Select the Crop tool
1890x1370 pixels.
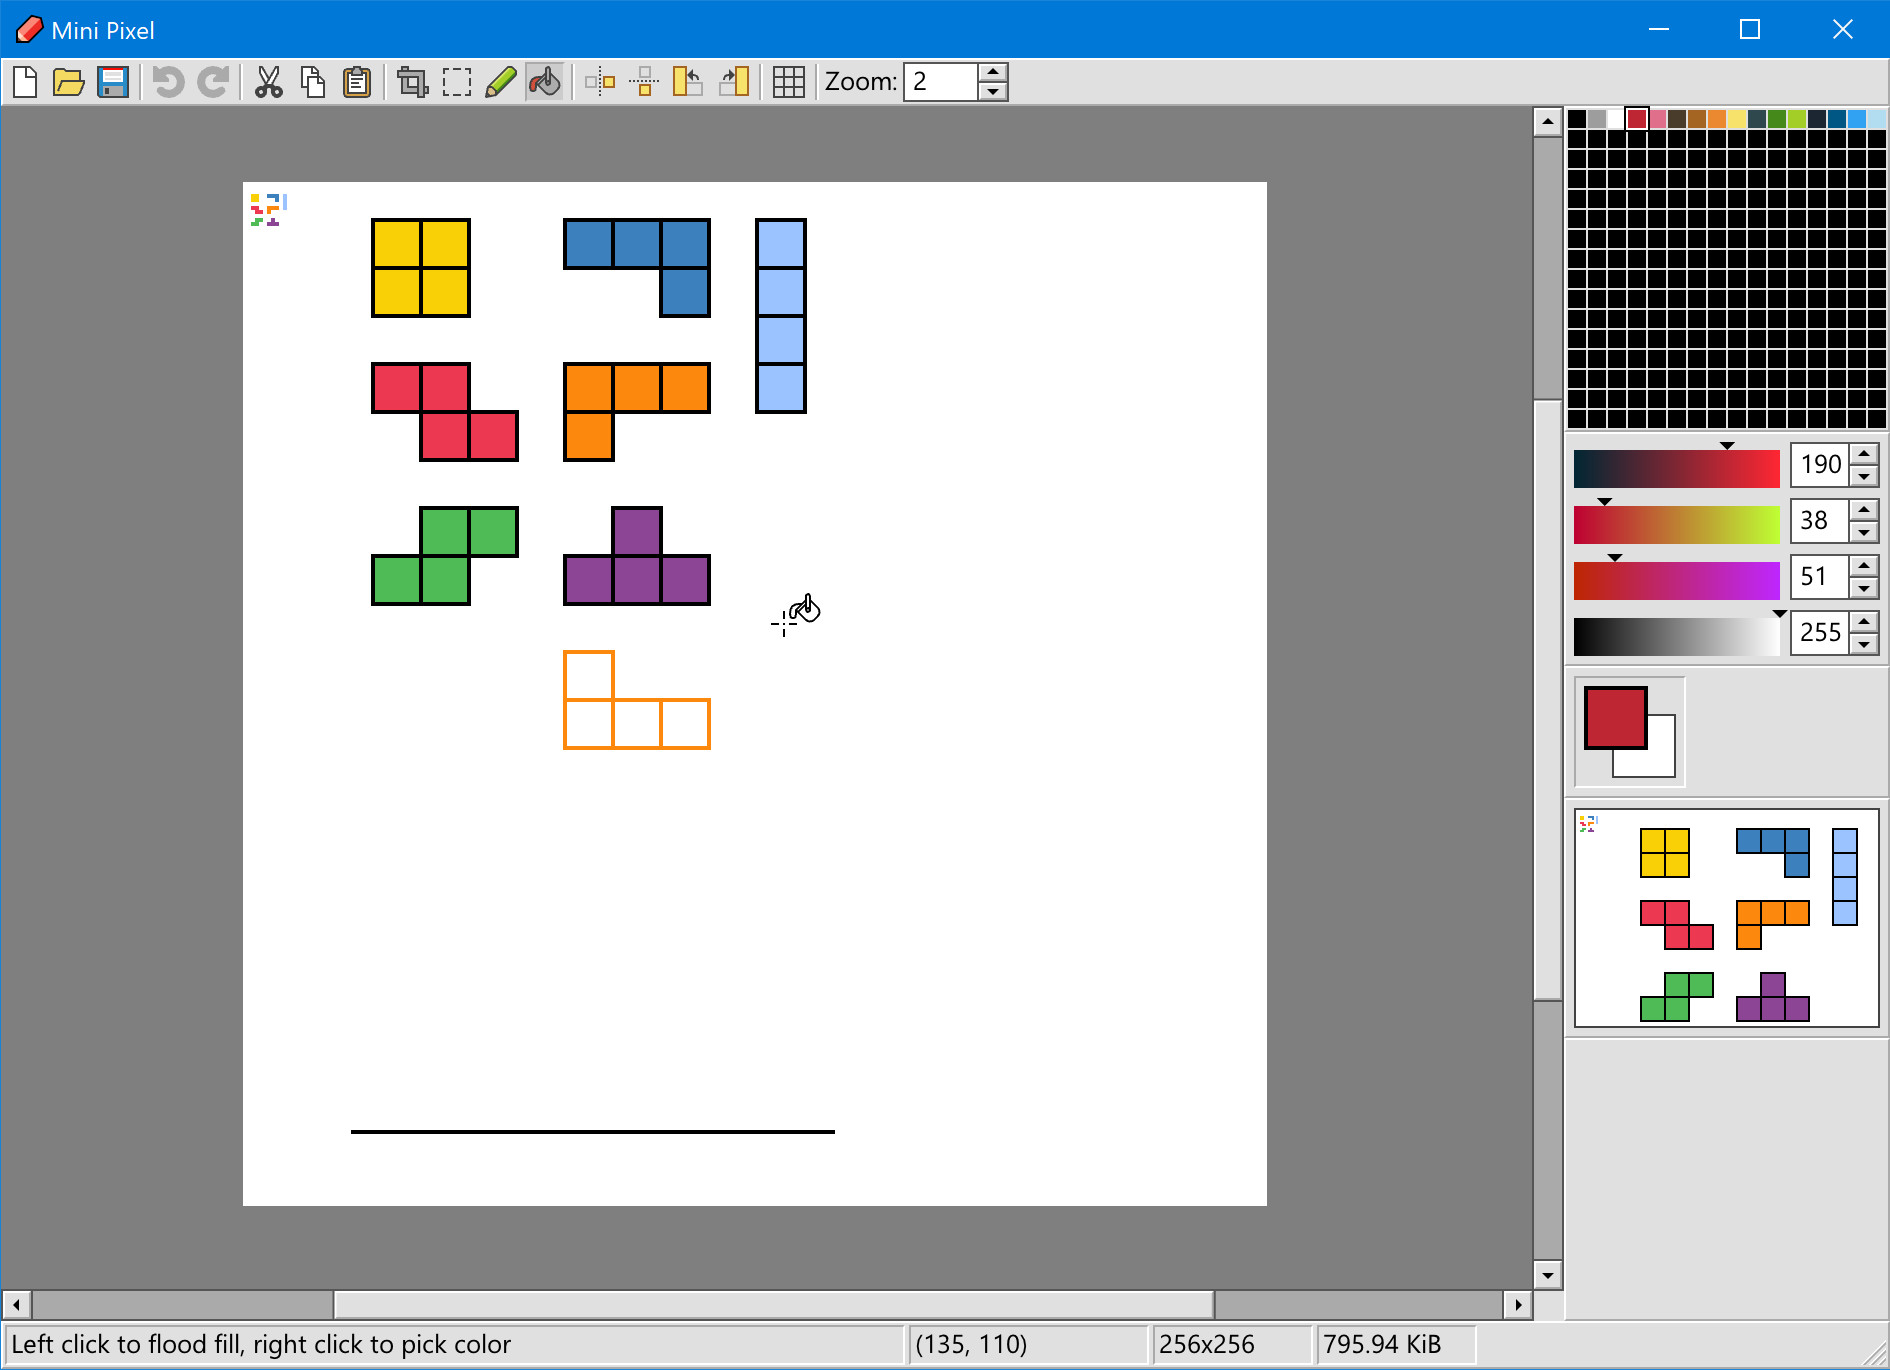click(x=412, y=82)
